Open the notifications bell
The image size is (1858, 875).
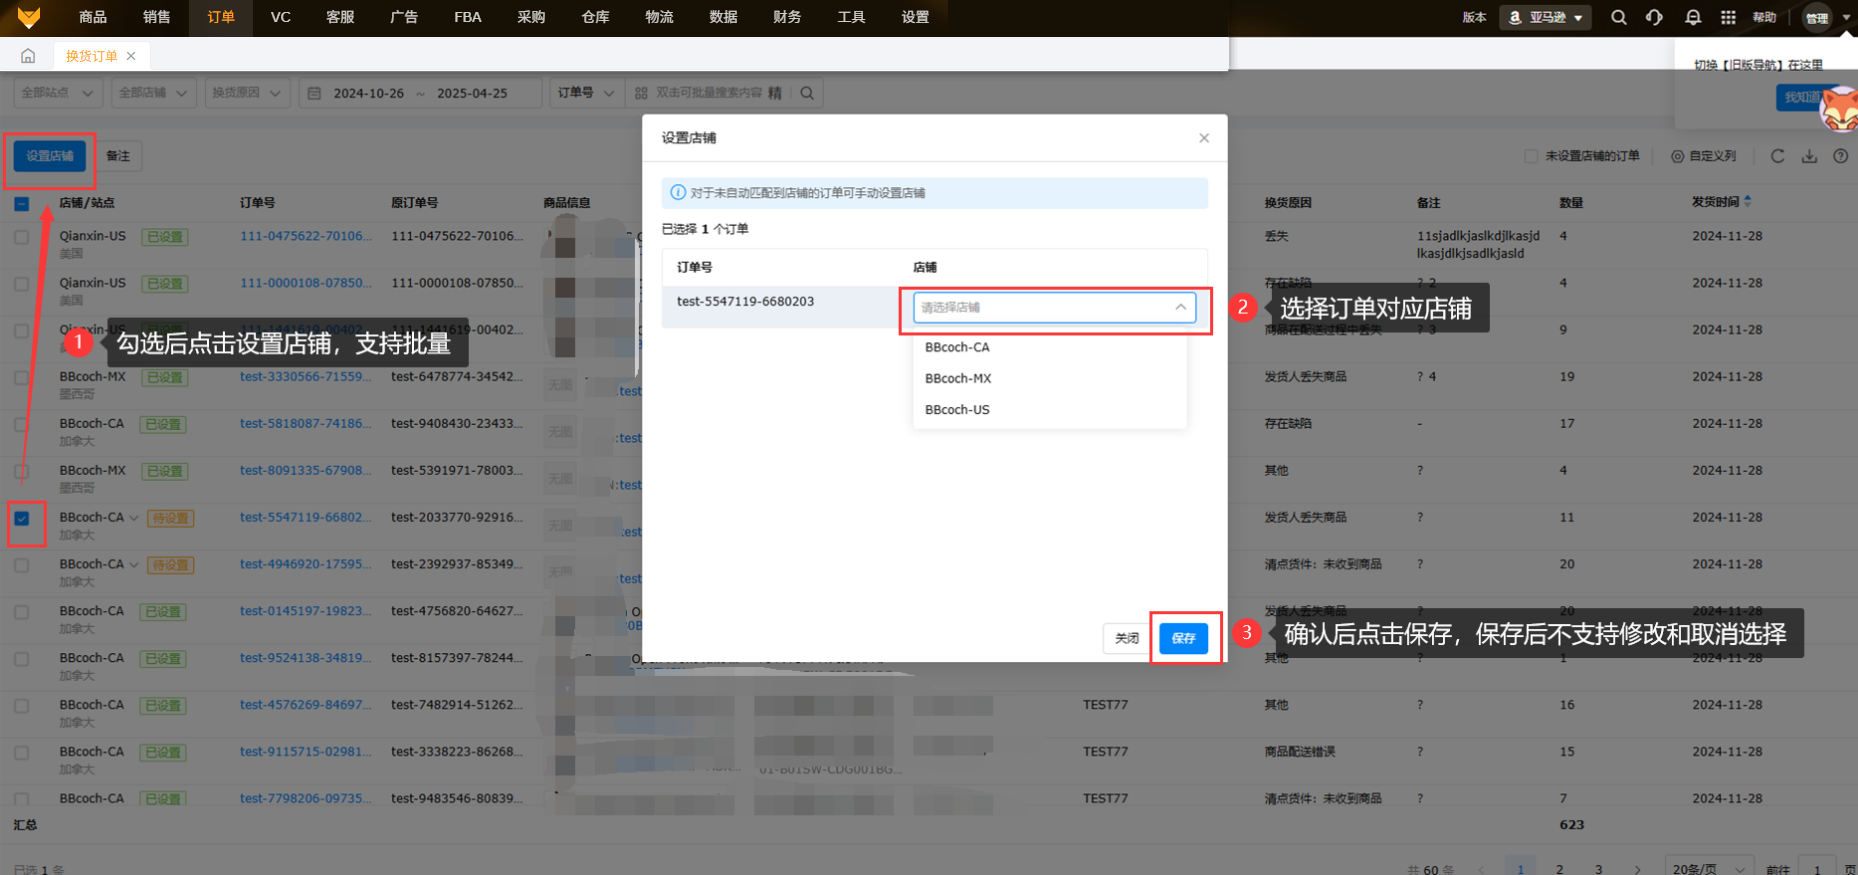click(1693, 17)
